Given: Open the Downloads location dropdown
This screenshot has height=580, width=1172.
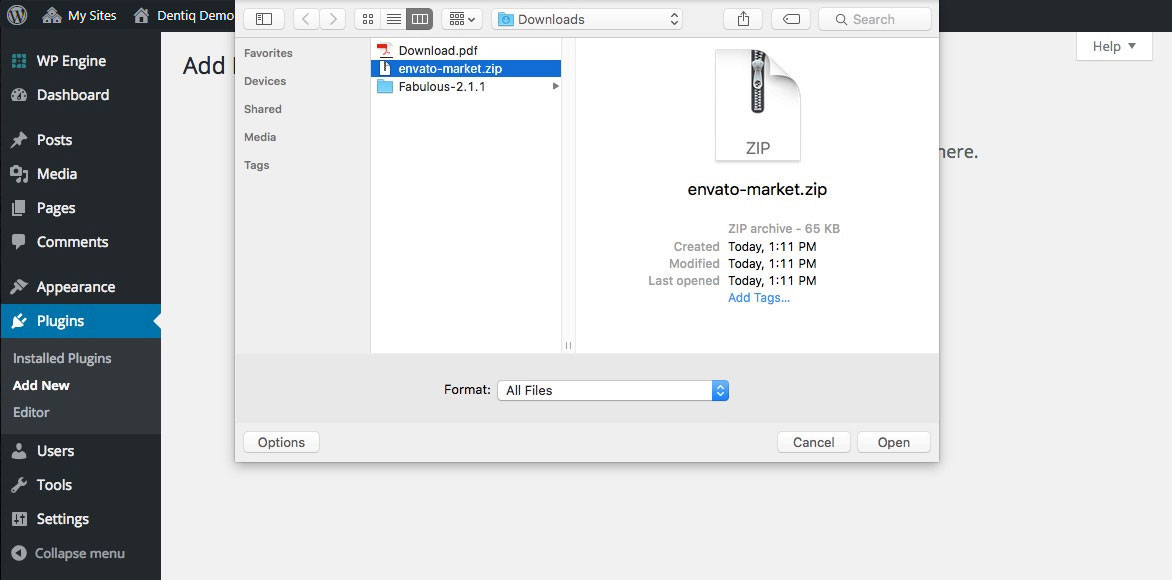Looking at the screenshot, I should tap(587, 19).
